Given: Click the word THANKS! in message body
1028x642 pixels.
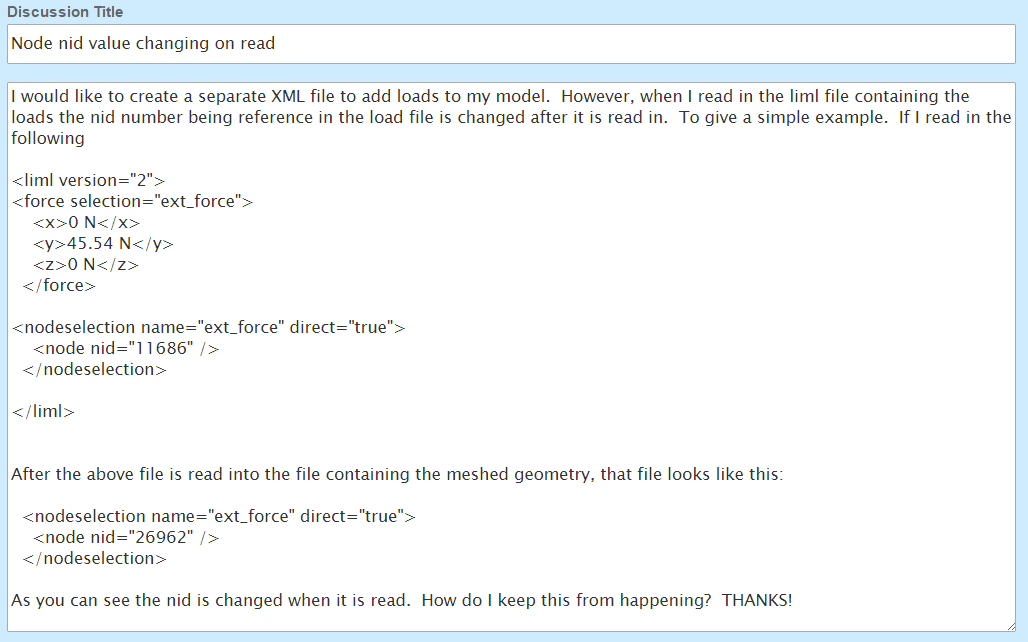Looking at the screenshot, I should pyautogui.click(x=757, y=600).
